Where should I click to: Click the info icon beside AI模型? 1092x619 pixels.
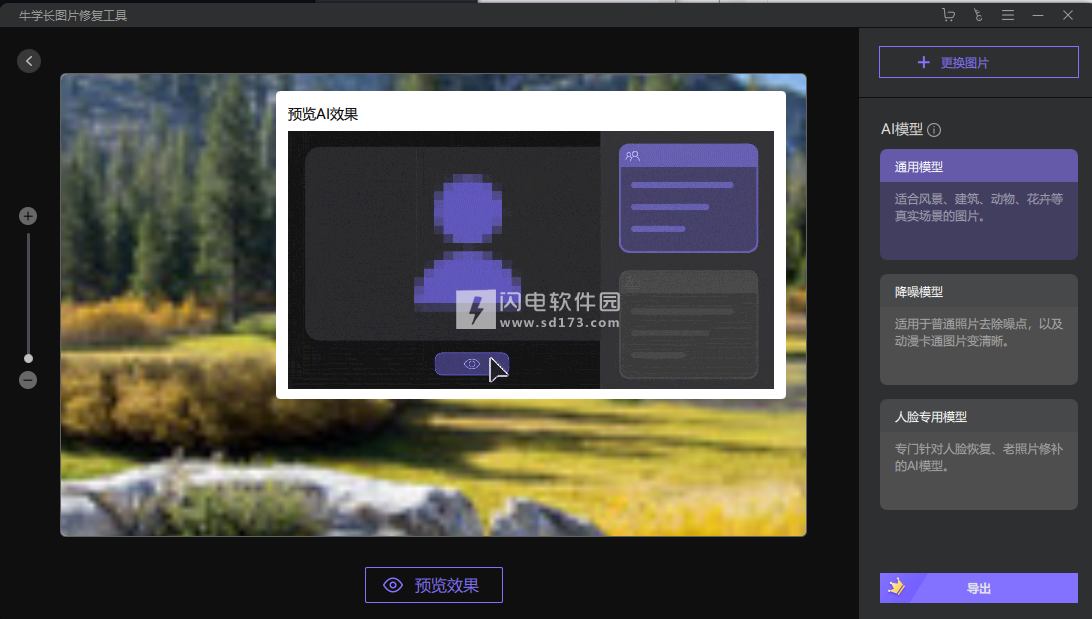[x=934, y=130]
